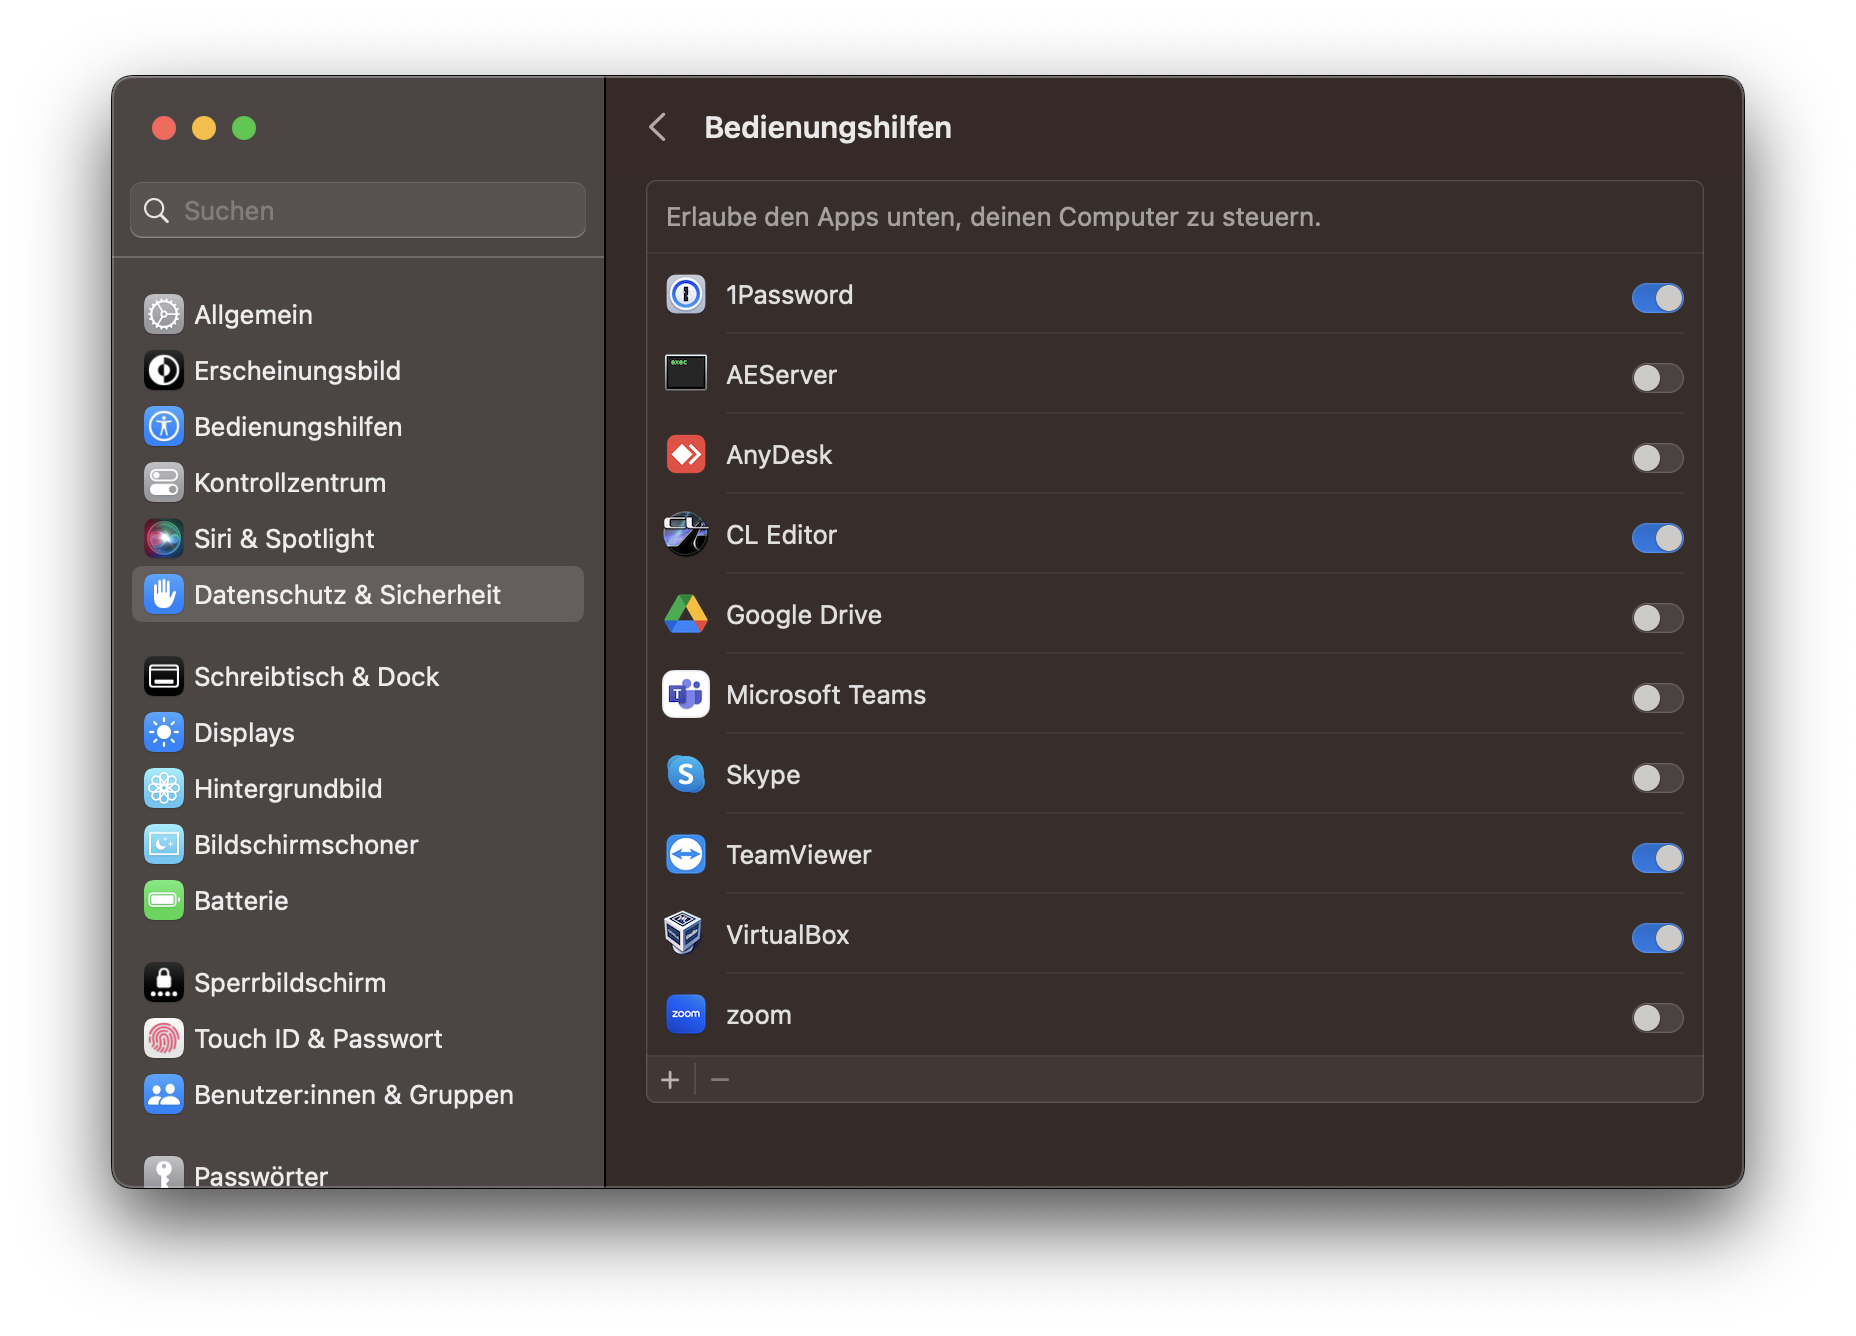
Task: Enable the Microsoft Teams toggle
Action: [x=1657, y=697]
